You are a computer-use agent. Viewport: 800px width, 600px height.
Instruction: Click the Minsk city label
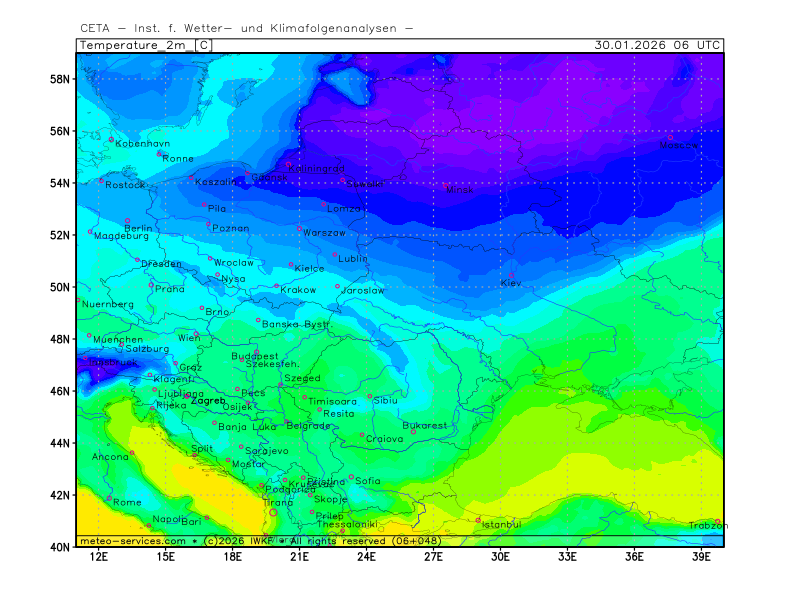point(460,189)
